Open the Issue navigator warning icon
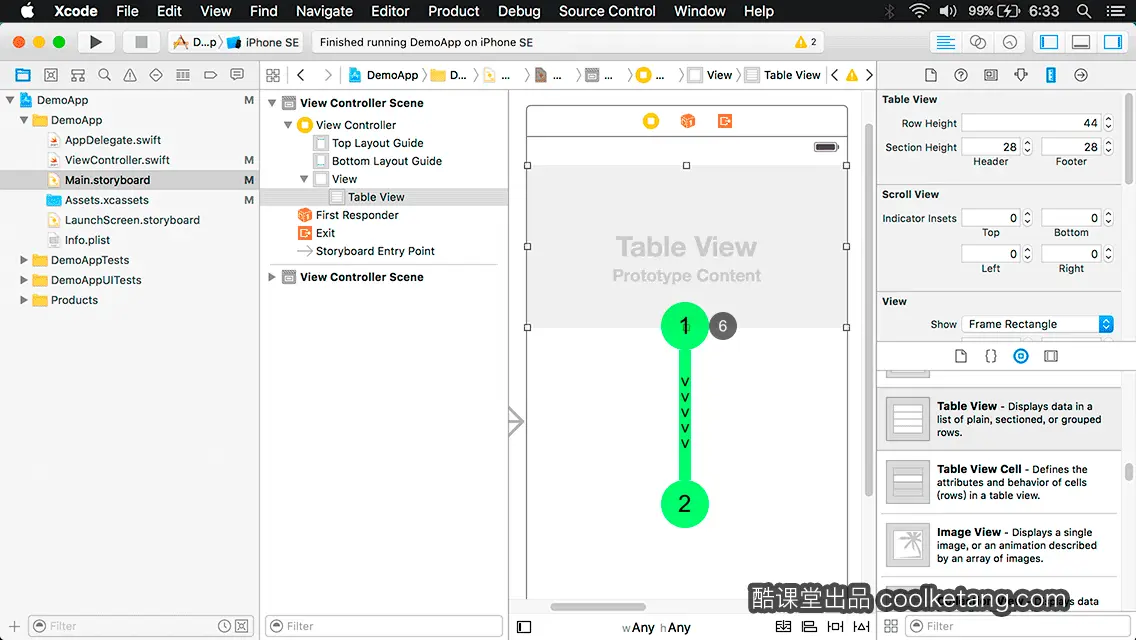This screenshot has height=640, width=1136. 130,75
